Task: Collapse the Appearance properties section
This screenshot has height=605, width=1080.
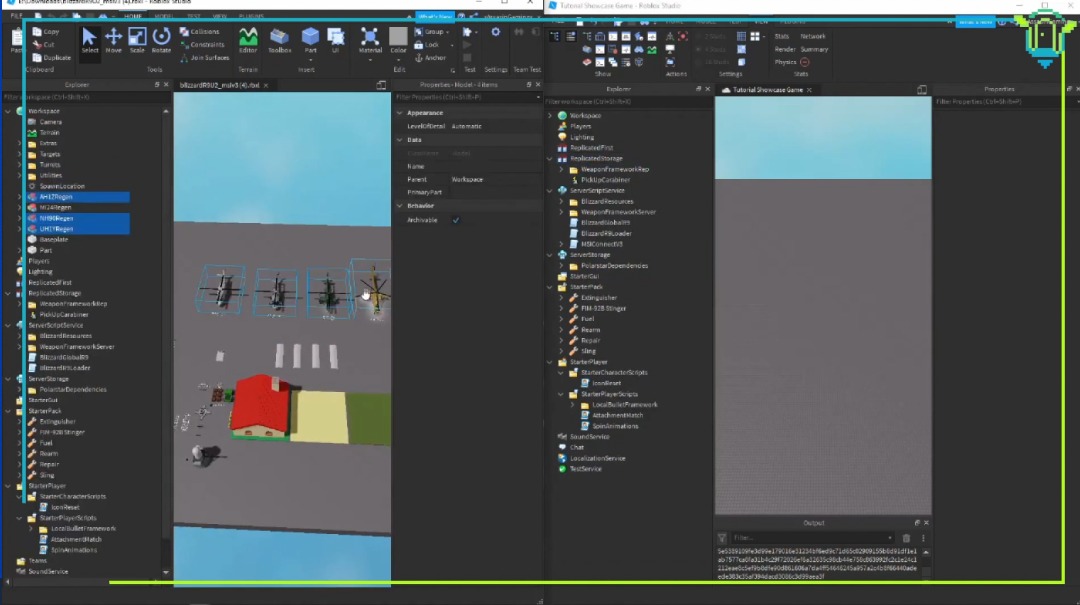Action: click(399, 113)
